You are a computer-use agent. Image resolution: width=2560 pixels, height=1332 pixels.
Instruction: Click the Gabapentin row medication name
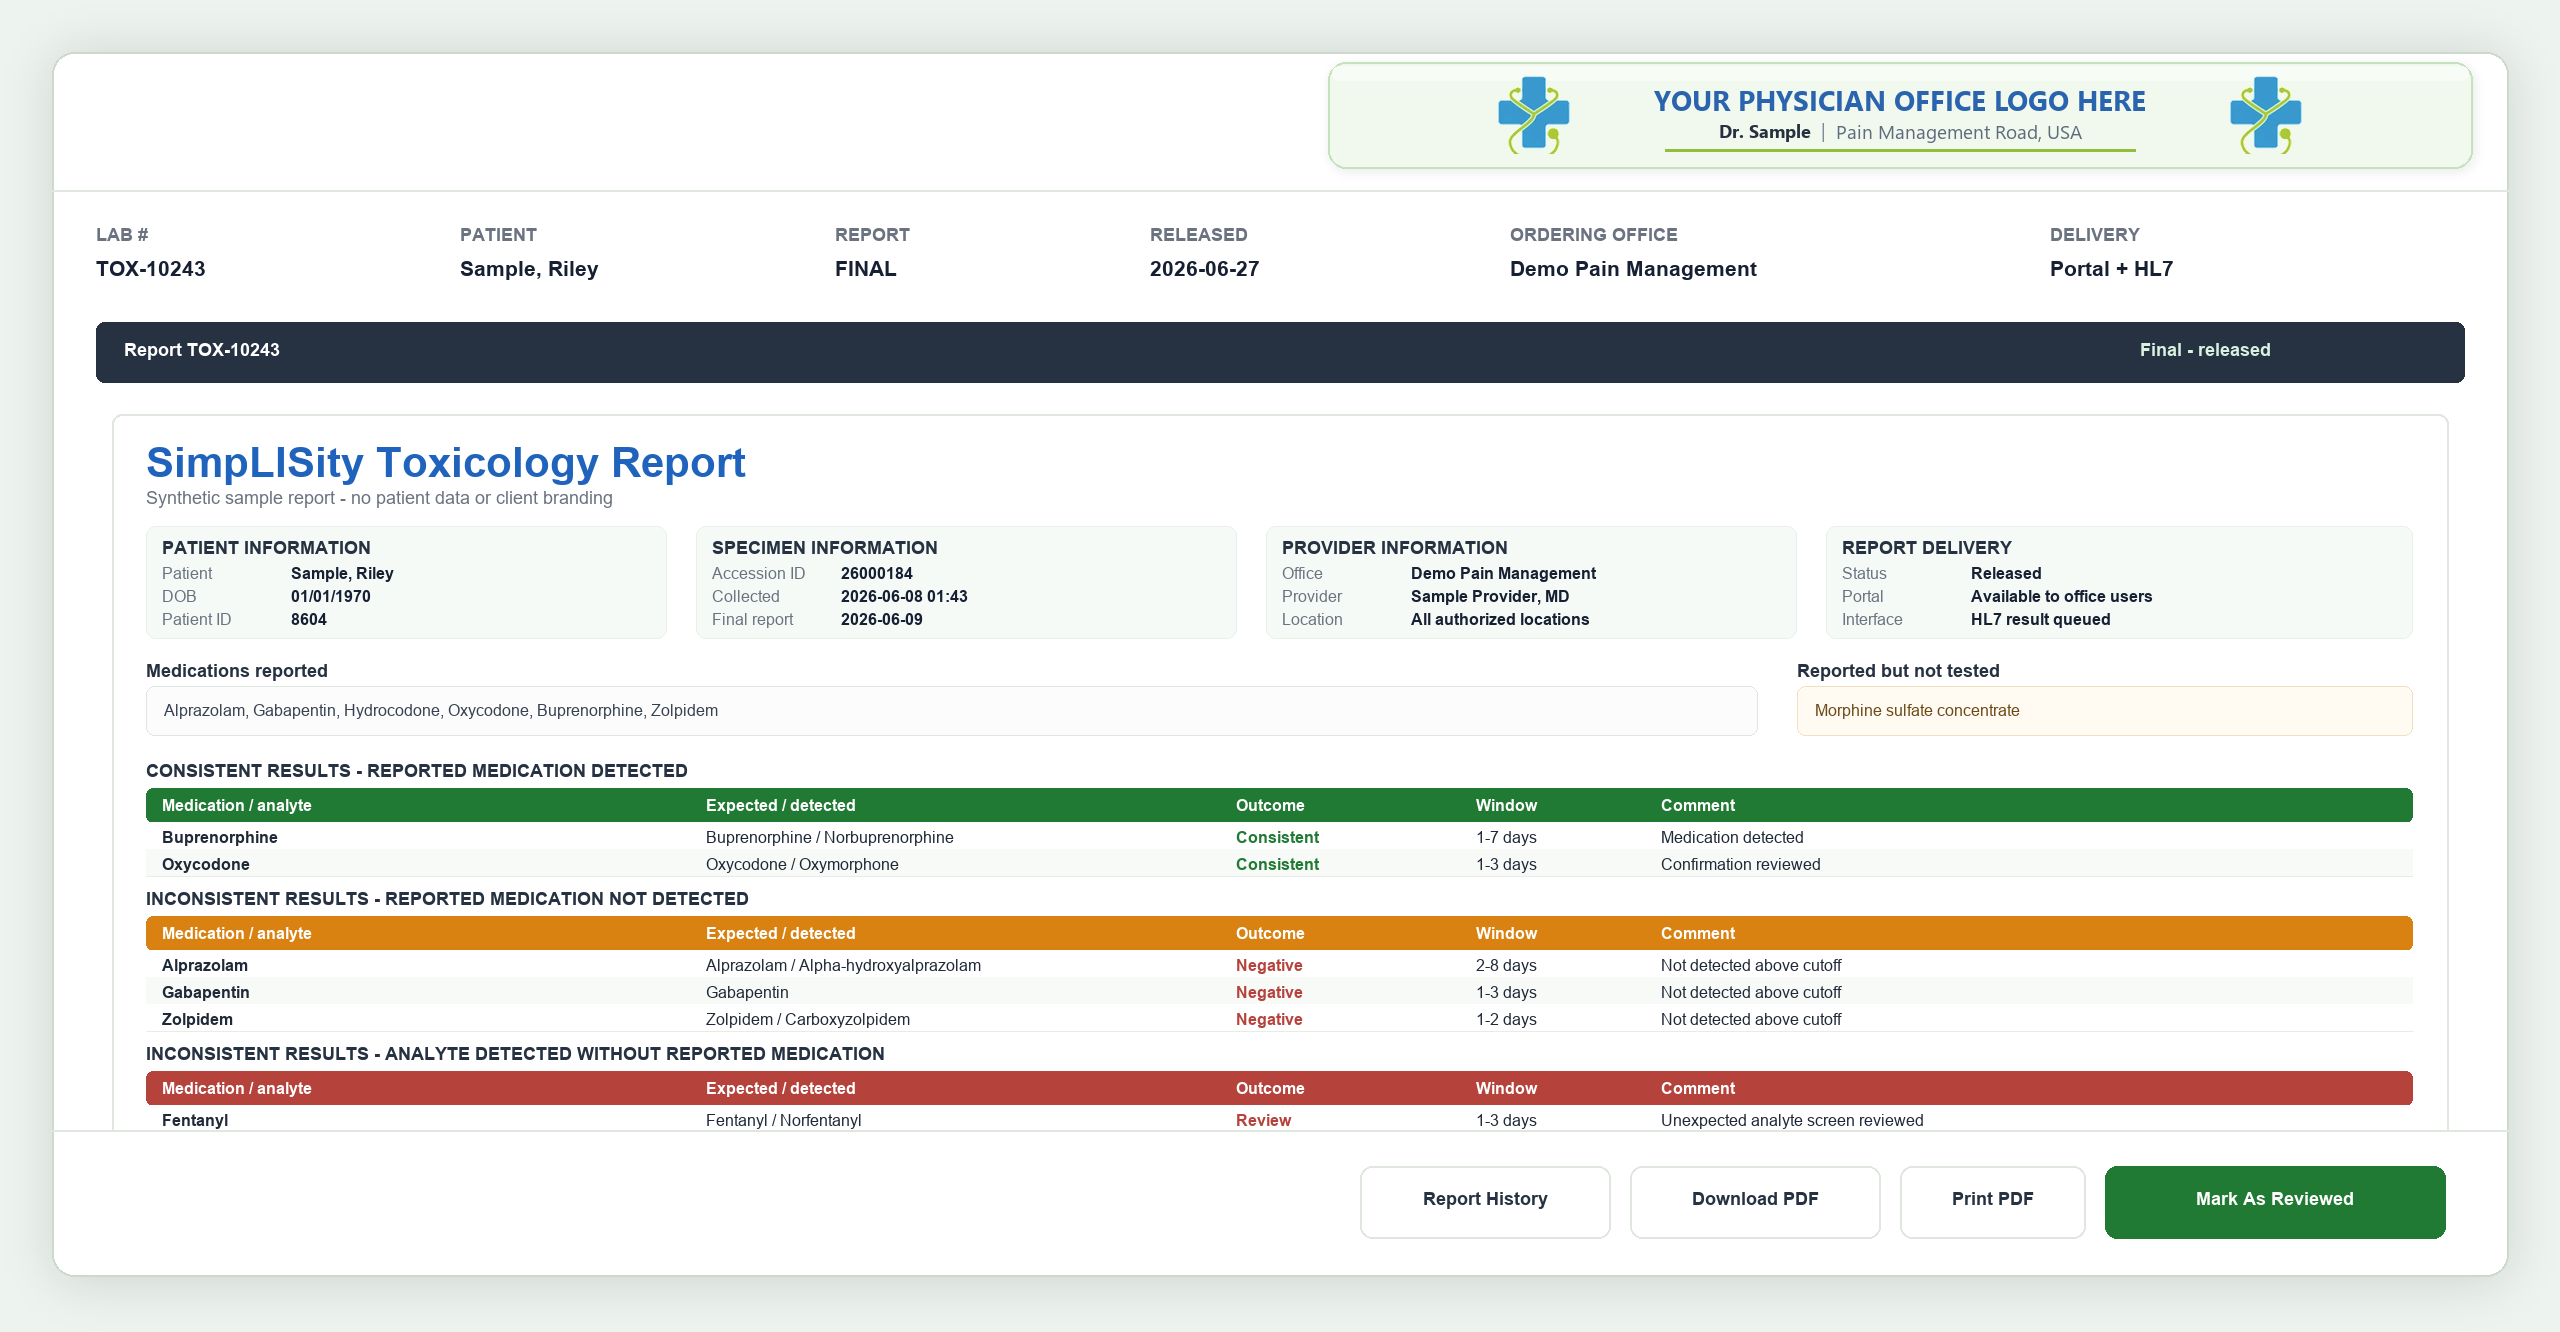tap(206, 992)
